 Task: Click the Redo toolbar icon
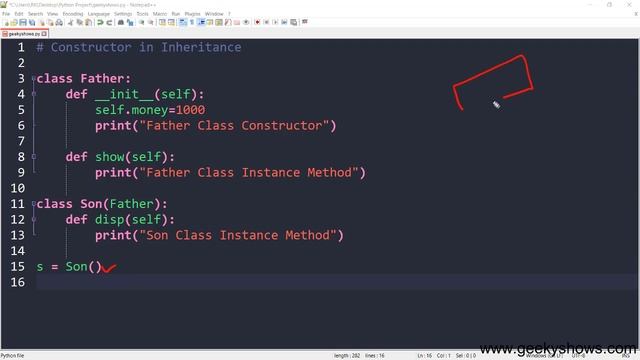tap(109, 22)
